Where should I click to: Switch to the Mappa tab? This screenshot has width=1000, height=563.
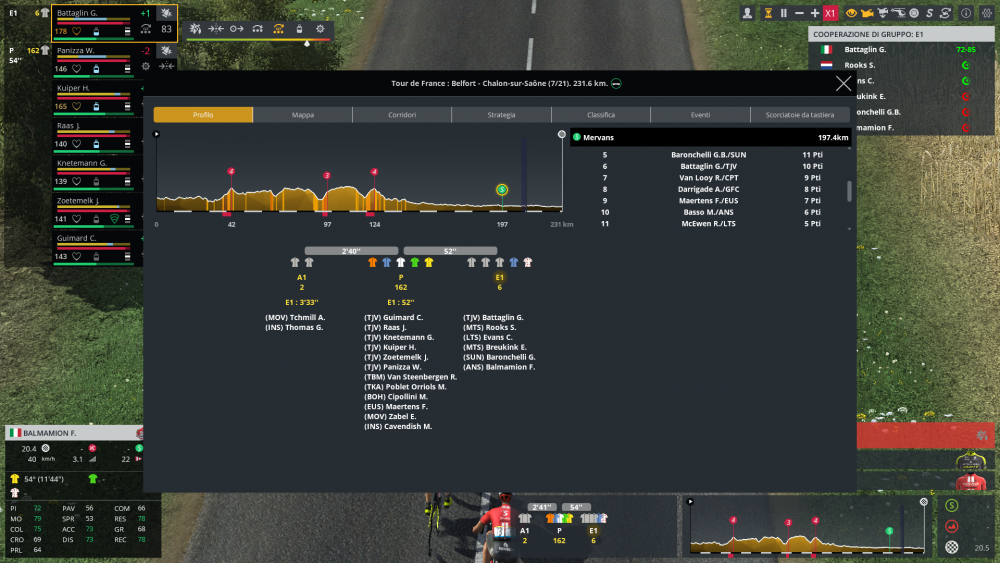click(x=302, y=115)
